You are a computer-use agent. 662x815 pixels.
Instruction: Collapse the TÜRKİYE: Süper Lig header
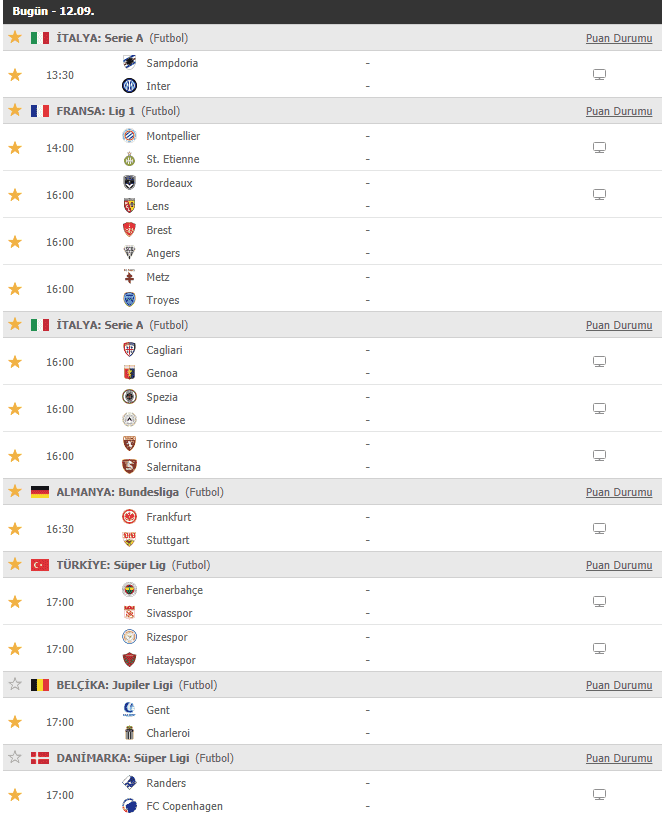point(333,565)
